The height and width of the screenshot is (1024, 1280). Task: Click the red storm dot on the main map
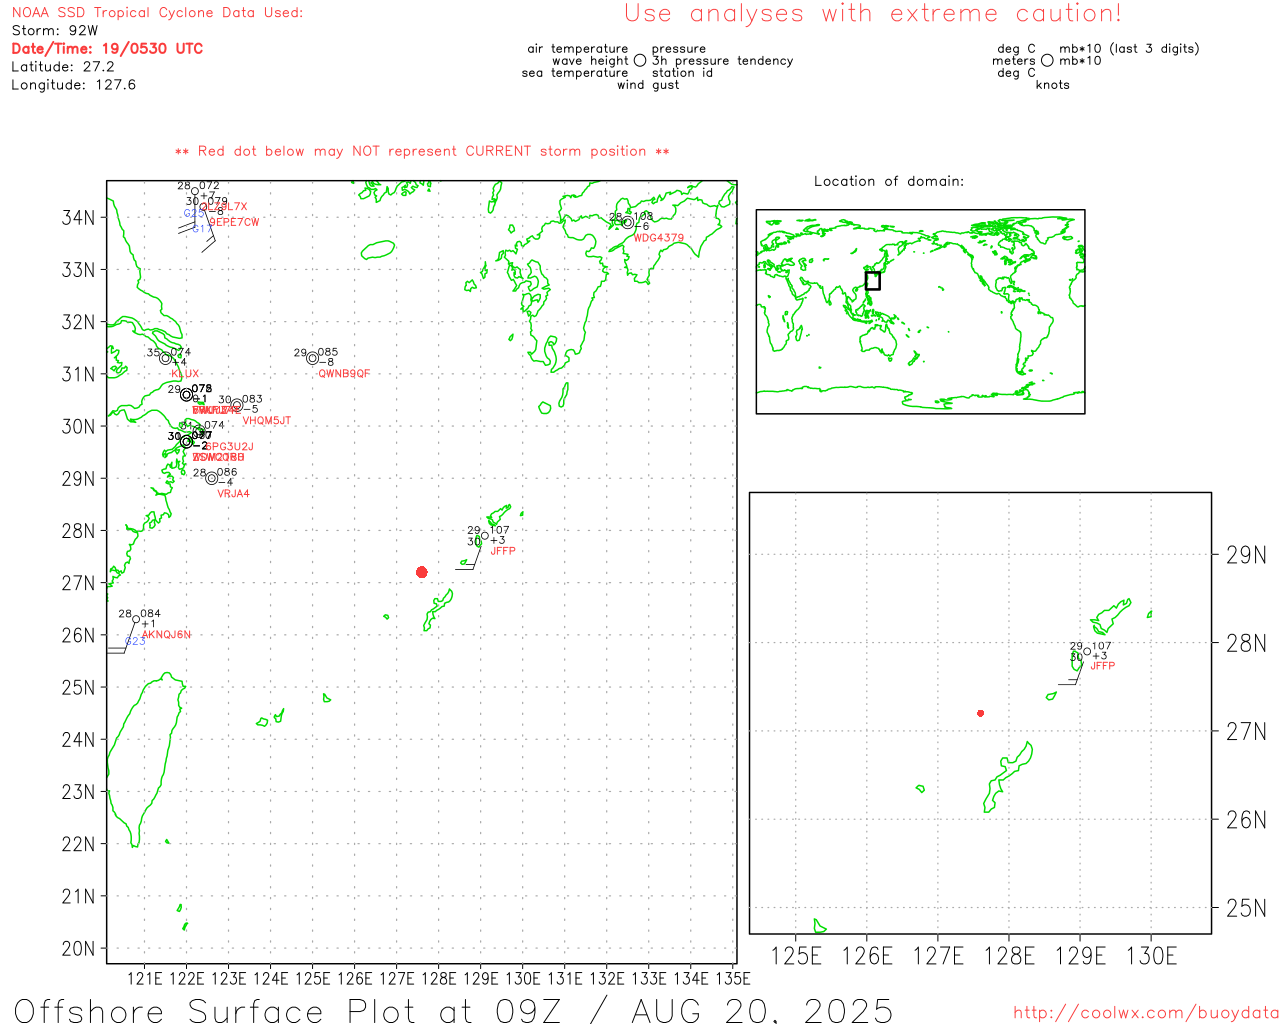tap(421, 572)
